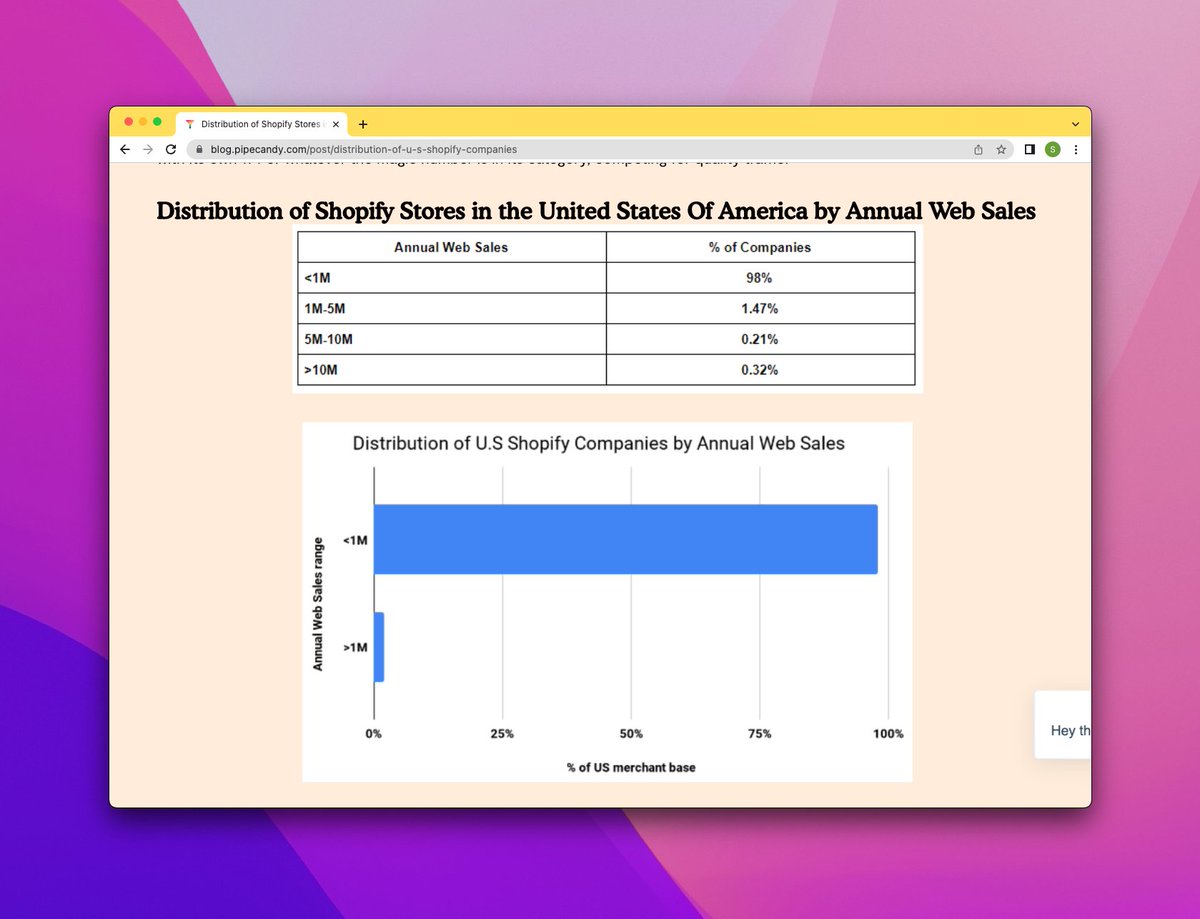Click the % of US merchant base axis title
Image resolution: width=1200 pixels, height=919 pixels.
pyautogui.click(x=631, y=767)
